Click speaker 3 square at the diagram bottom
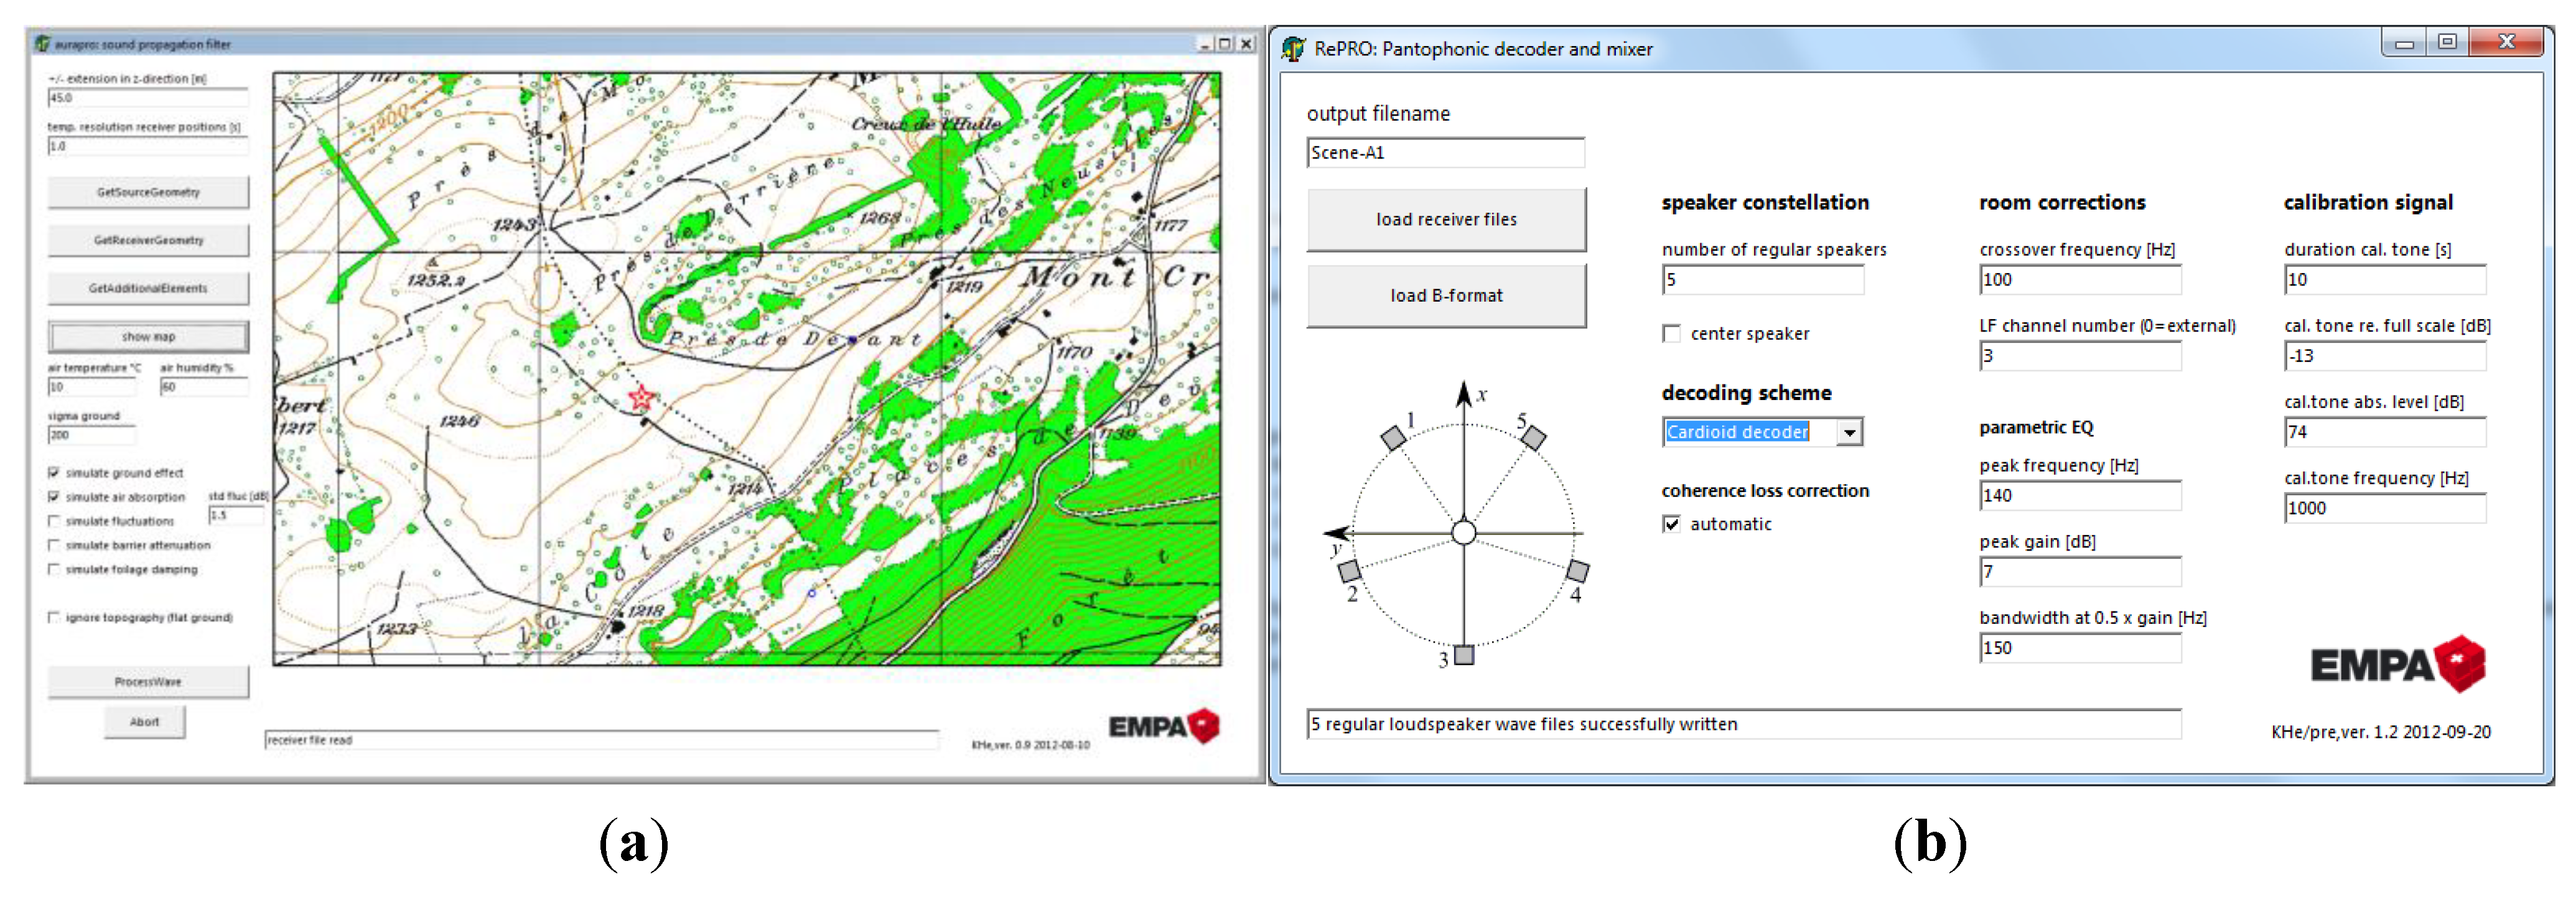This screenshot has height=907, width=2576. tap(1464, 656)
